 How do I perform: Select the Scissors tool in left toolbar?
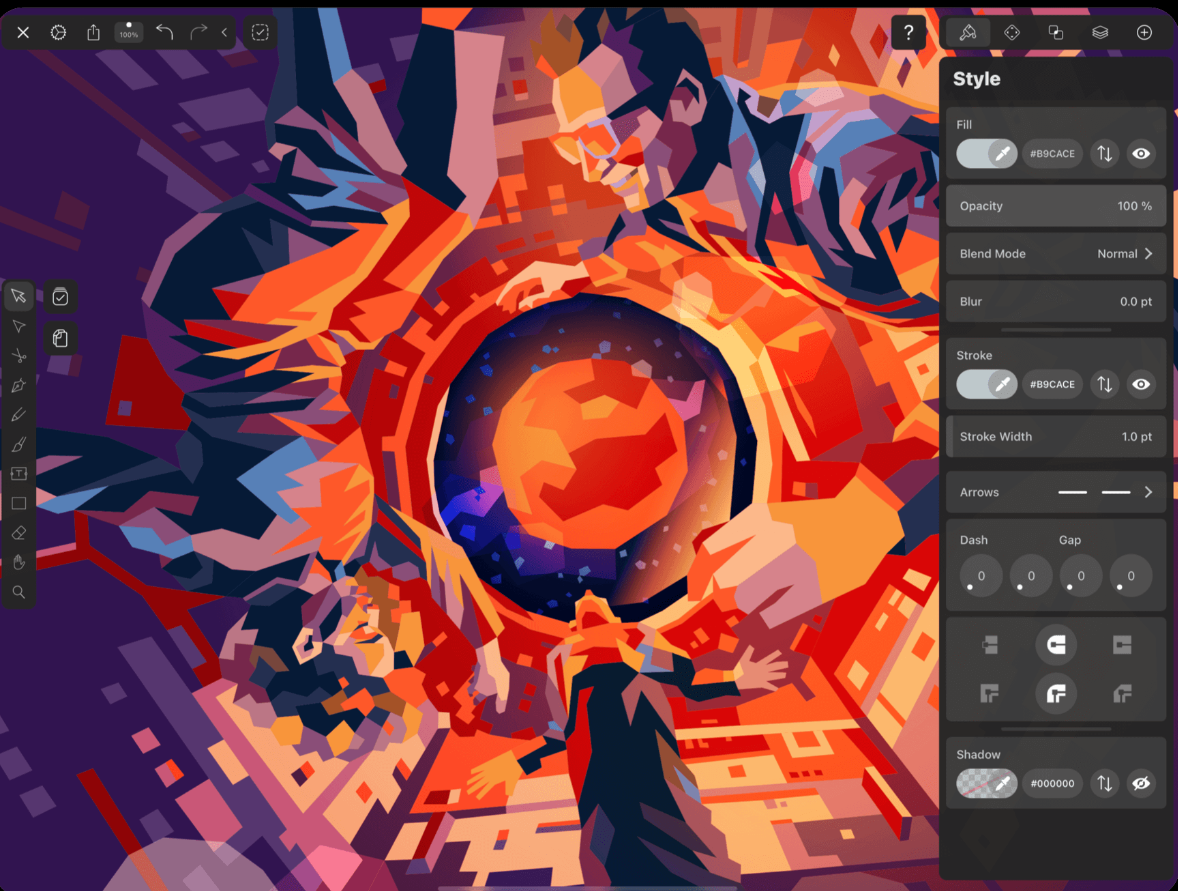(19, 355)
